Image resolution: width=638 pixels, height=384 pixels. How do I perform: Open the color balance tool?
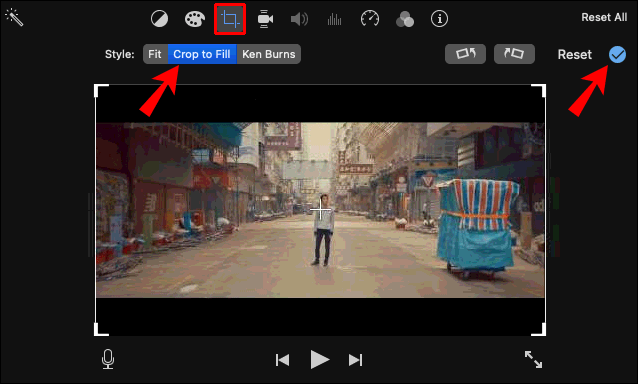(x=159, y=19)
